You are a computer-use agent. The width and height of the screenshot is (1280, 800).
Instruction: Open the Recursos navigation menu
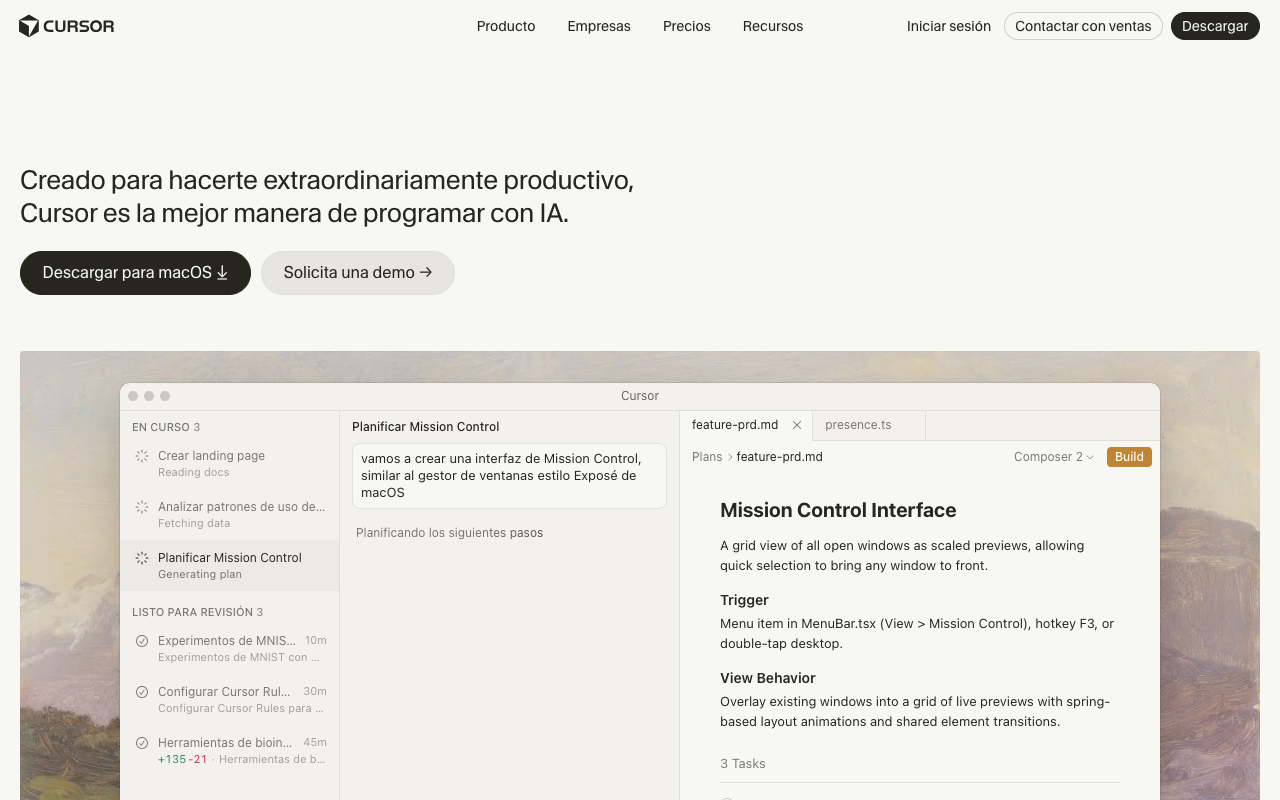click(772, 26)
